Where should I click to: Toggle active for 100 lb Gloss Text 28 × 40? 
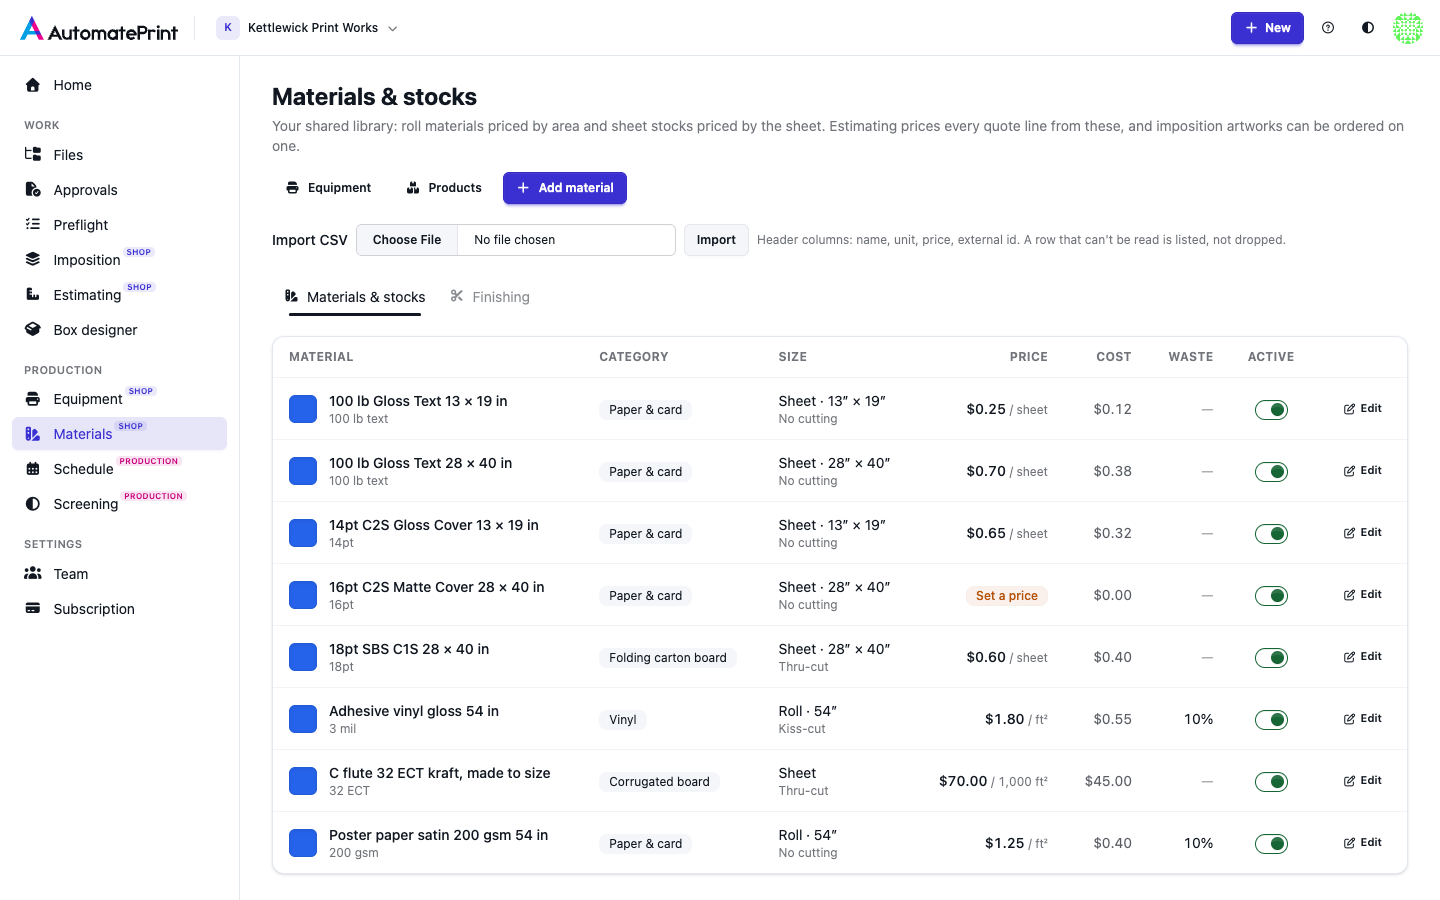[1271, 472]
